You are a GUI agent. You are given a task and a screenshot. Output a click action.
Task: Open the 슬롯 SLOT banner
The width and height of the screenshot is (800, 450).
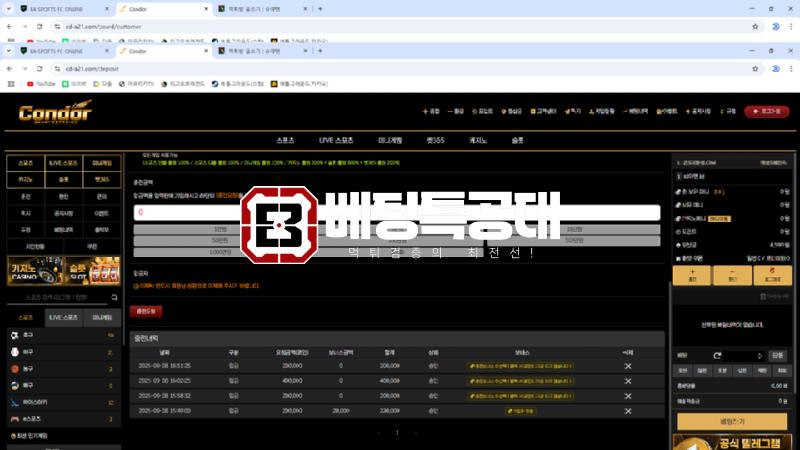coord(92,270)
